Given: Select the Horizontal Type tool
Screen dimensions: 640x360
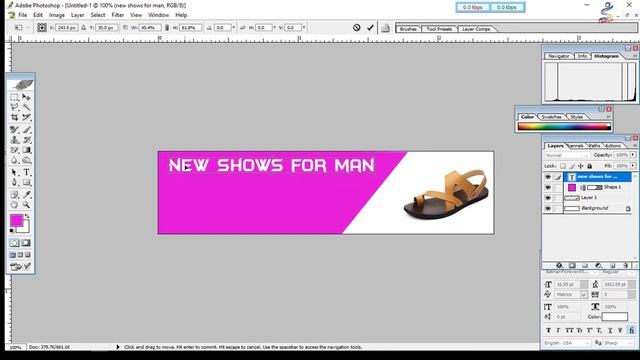Looking at the screenshot, I should [27, 172].
